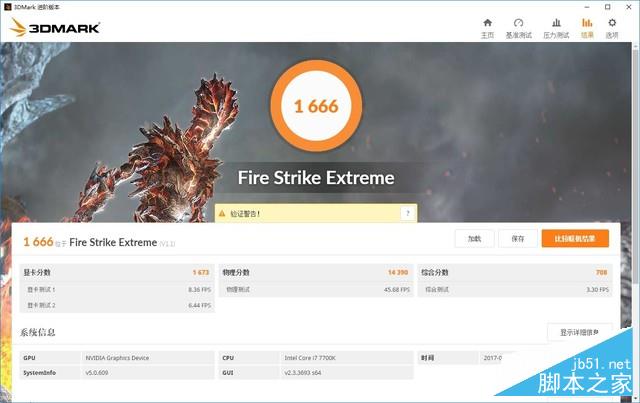The width and height of the screenshot is (640, 403).
Task: Click the 显卡分数 graphics score header
Action: 37,272
